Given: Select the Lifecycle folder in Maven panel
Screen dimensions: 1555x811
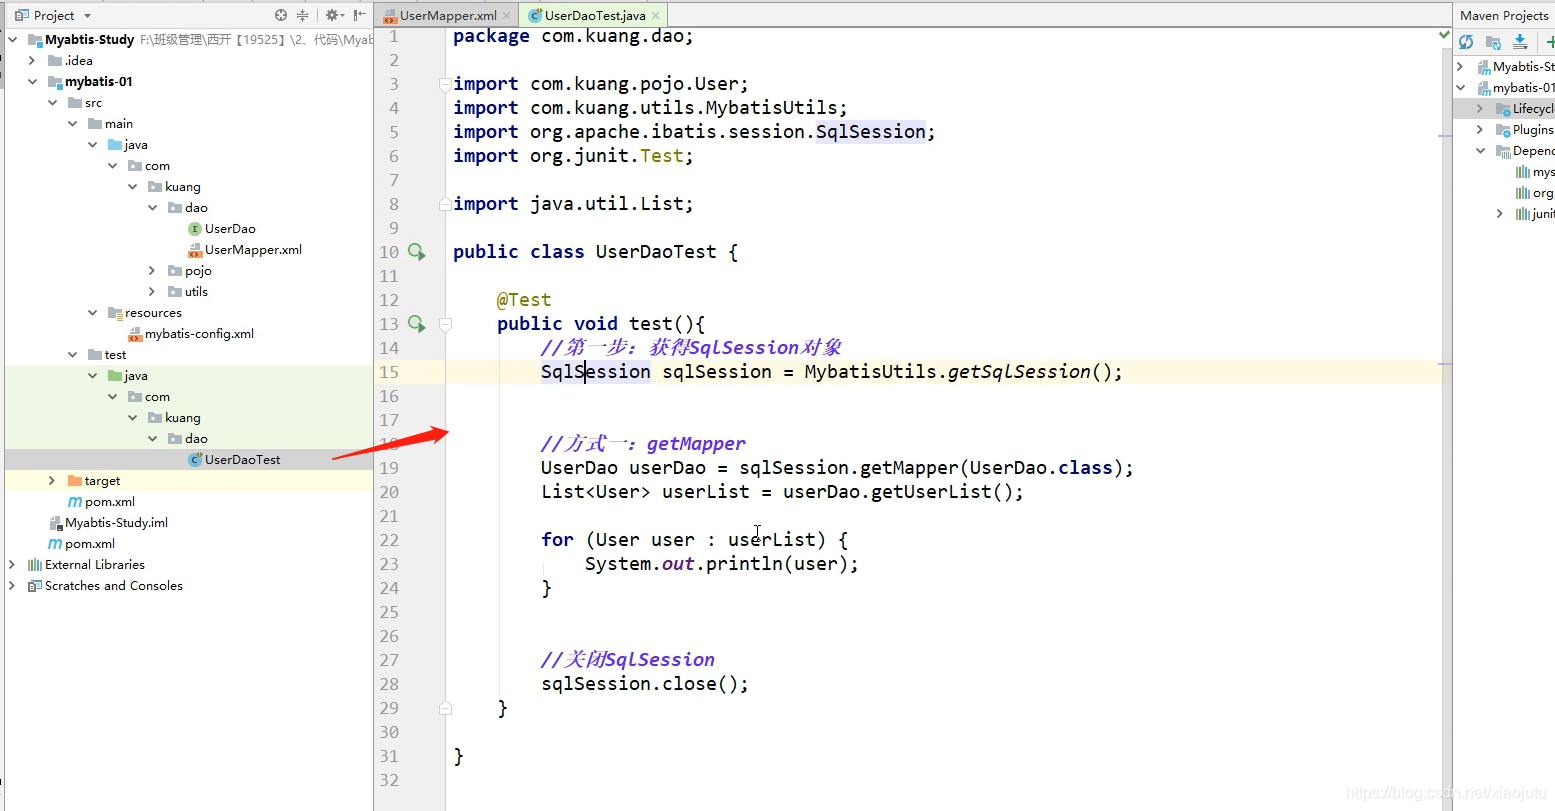Looking at the screenshot, I should 1525,109.
